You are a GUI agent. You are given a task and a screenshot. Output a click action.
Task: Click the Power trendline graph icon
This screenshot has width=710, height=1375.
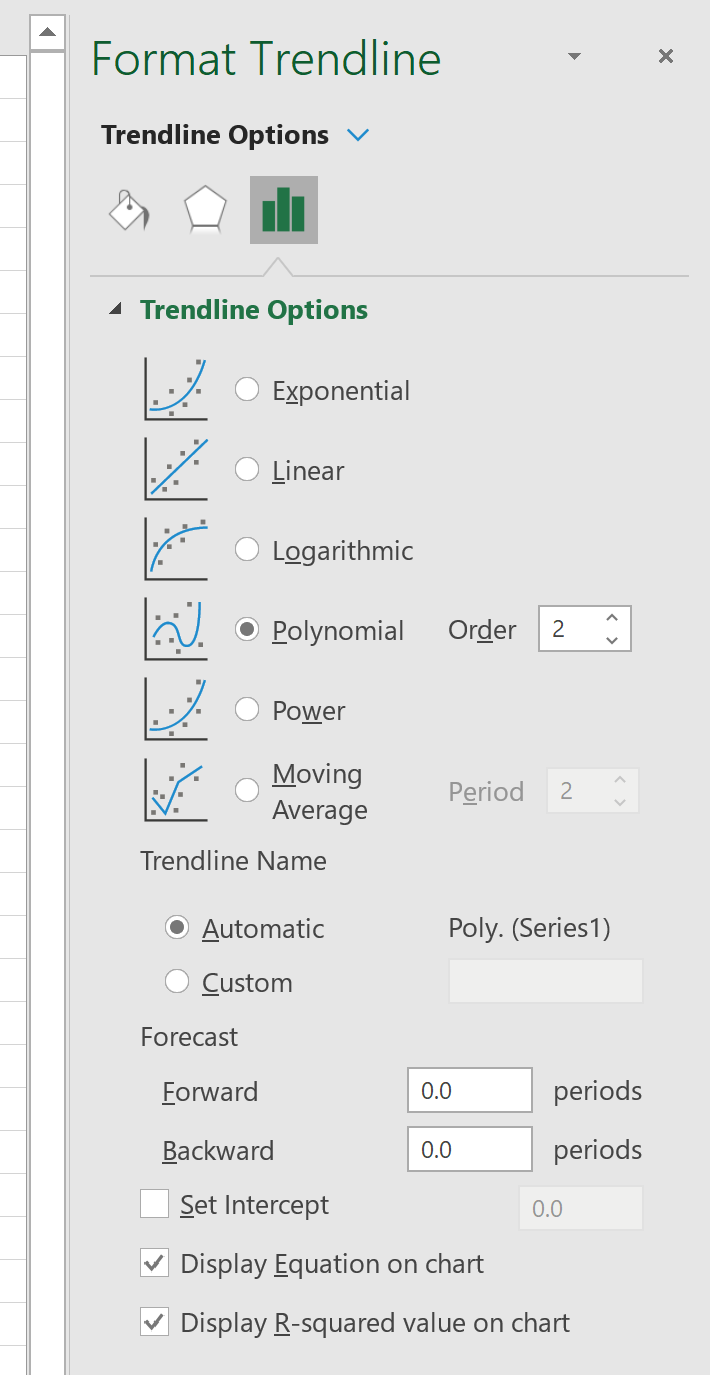tap(176, 710)
